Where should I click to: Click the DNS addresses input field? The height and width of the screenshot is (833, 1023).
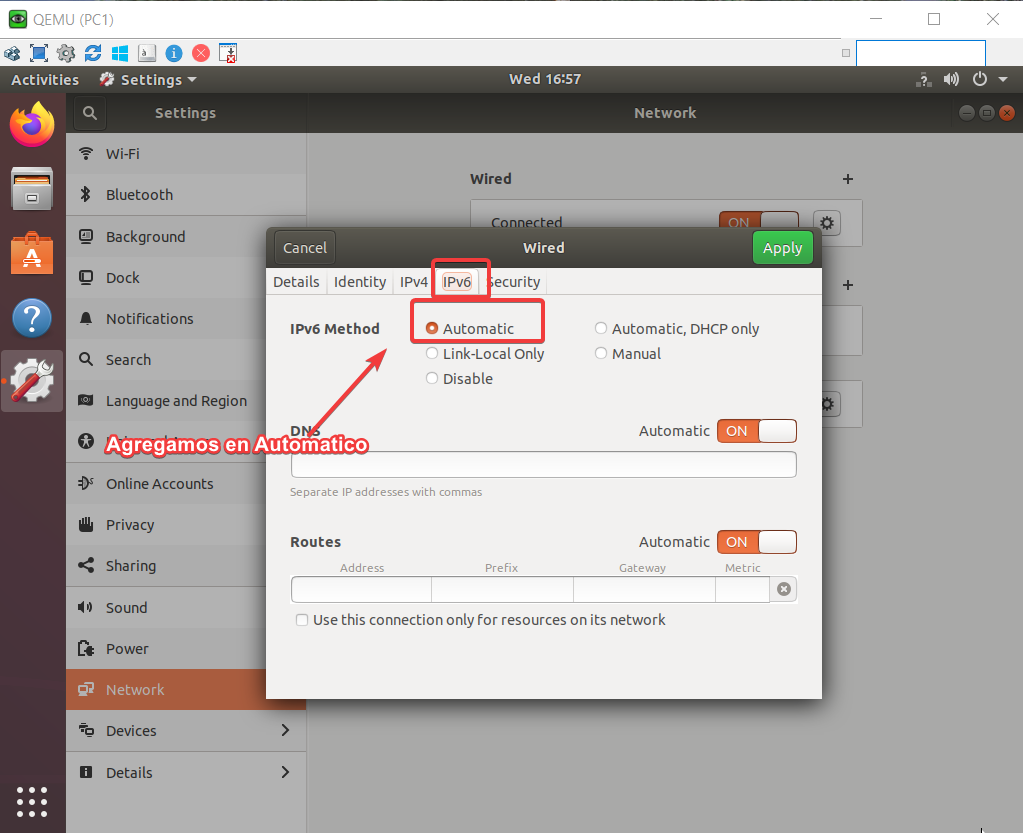tap(543, 465)
